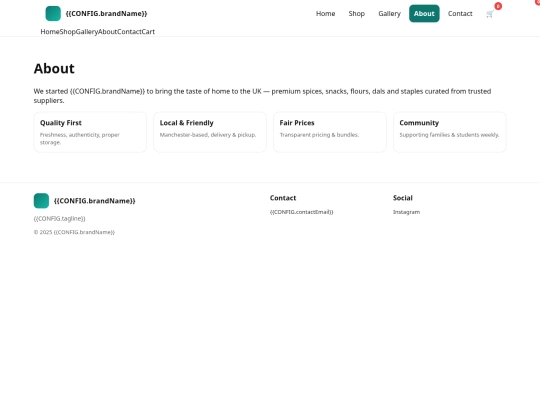Click 'Manchester-based, delivery & pickup' text
This screenshot has width=540, height=405.
(x=208, y=135)
